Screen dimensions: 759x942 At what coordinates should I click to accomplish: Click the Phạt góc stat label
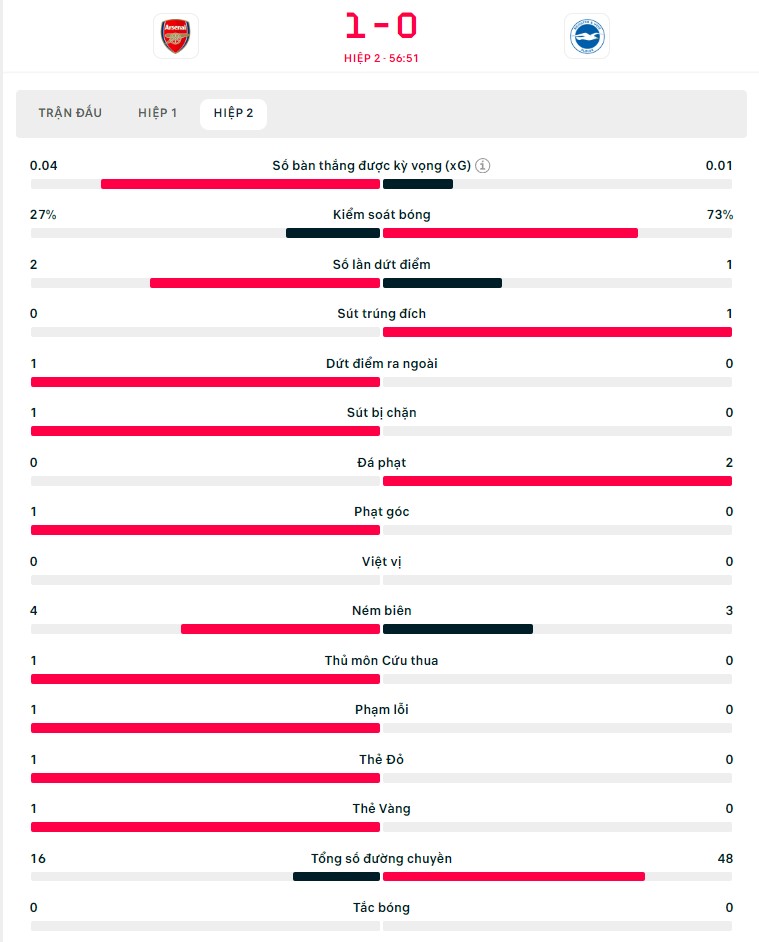pos(382,512)
